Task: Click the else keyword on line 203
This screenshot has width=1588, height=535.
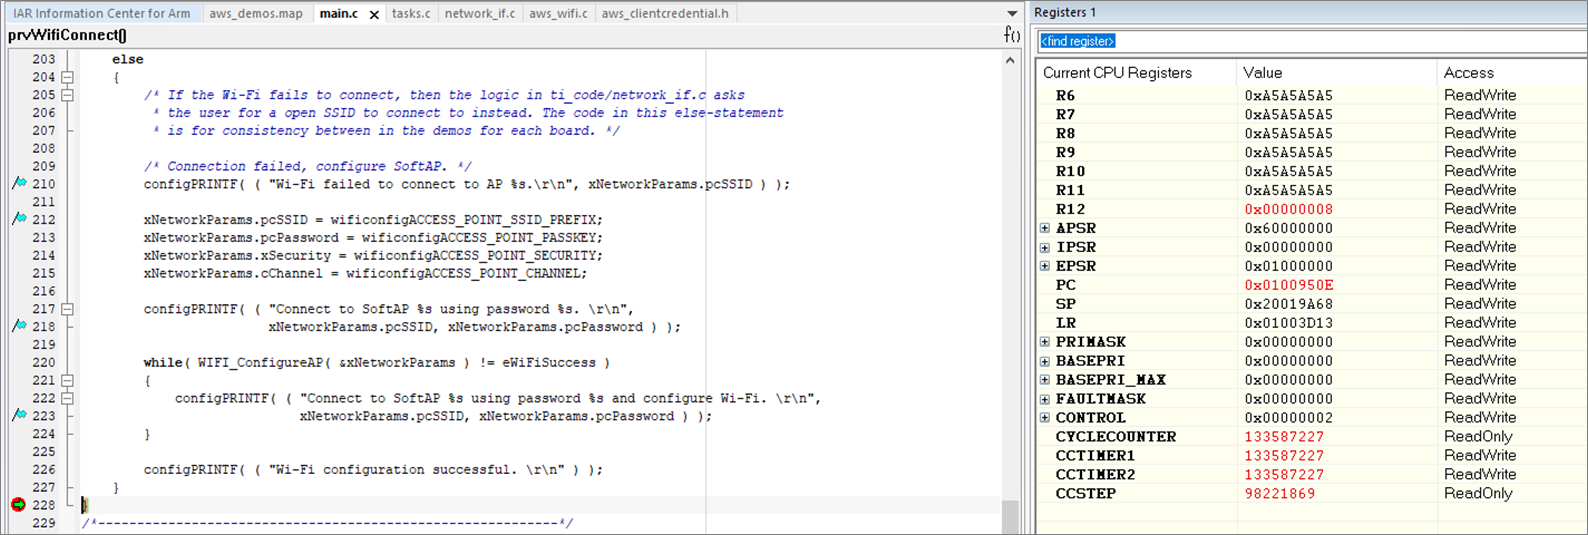Action: coord(128,60)
